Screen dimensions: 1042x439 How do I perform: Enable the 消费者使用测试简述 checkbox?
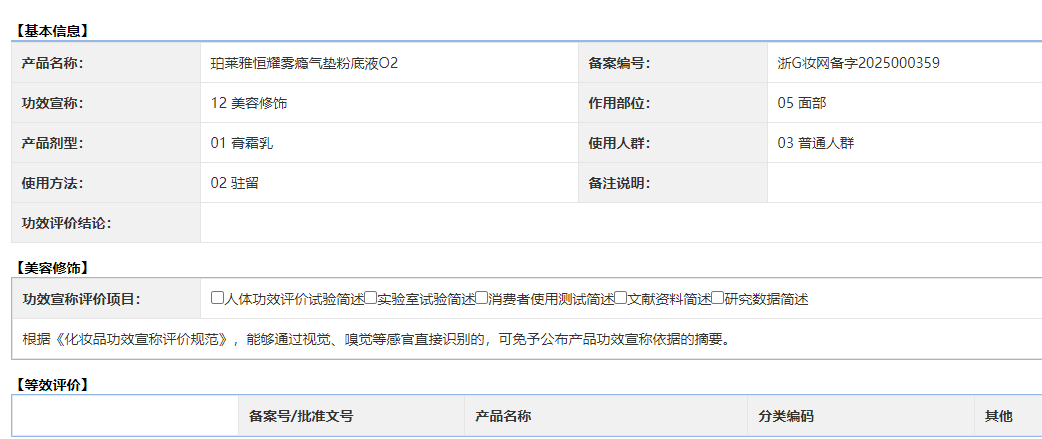[x=481, y=298]
